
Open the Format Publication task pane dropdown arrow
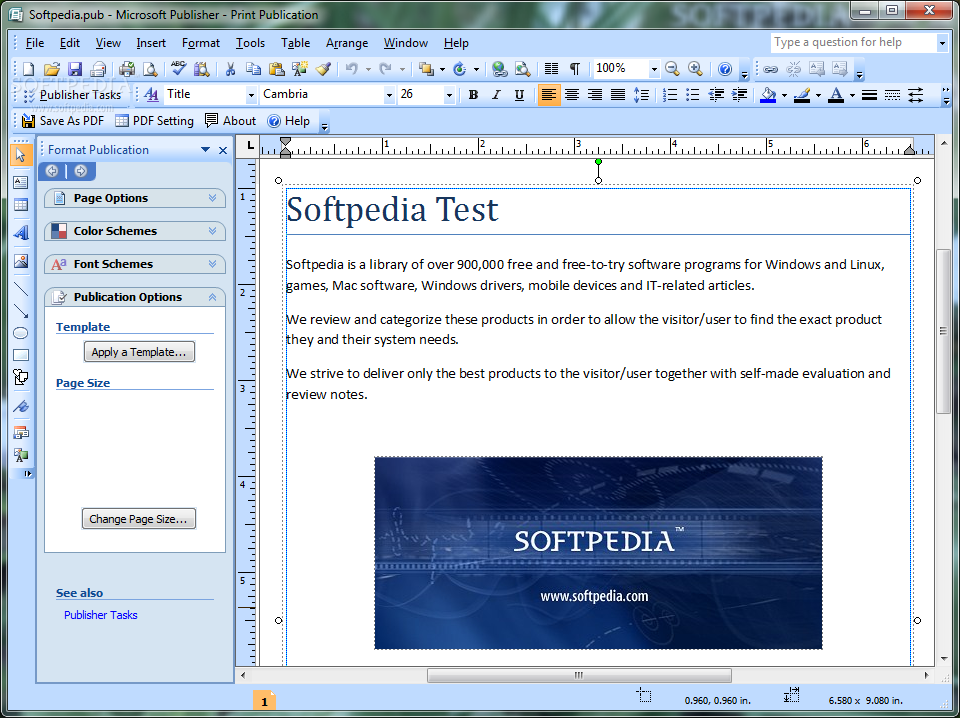click(x=205, y=150)
